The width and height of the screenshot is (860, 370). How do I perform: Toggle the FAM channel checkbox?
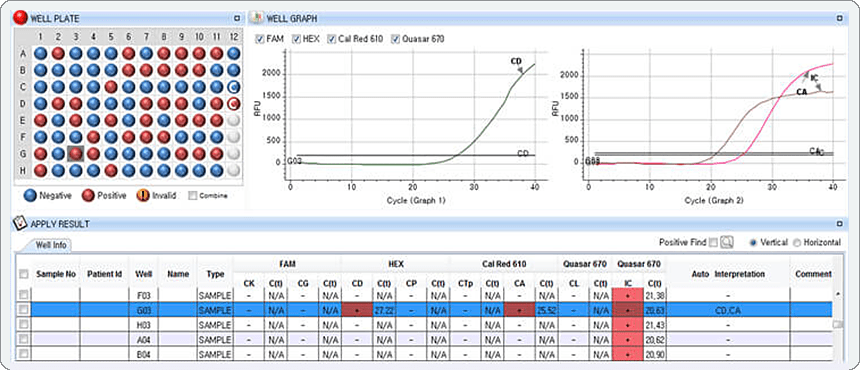[260, 39]
